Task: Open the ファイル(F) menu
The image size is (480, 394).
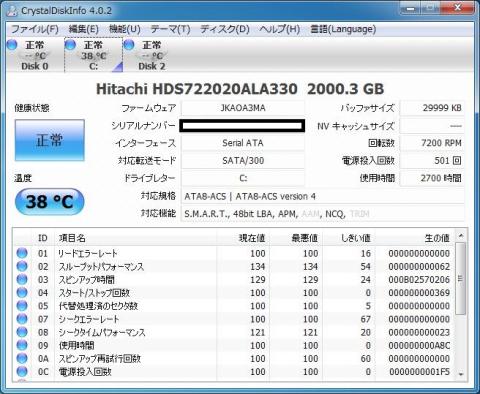Action: coord(35,29)
